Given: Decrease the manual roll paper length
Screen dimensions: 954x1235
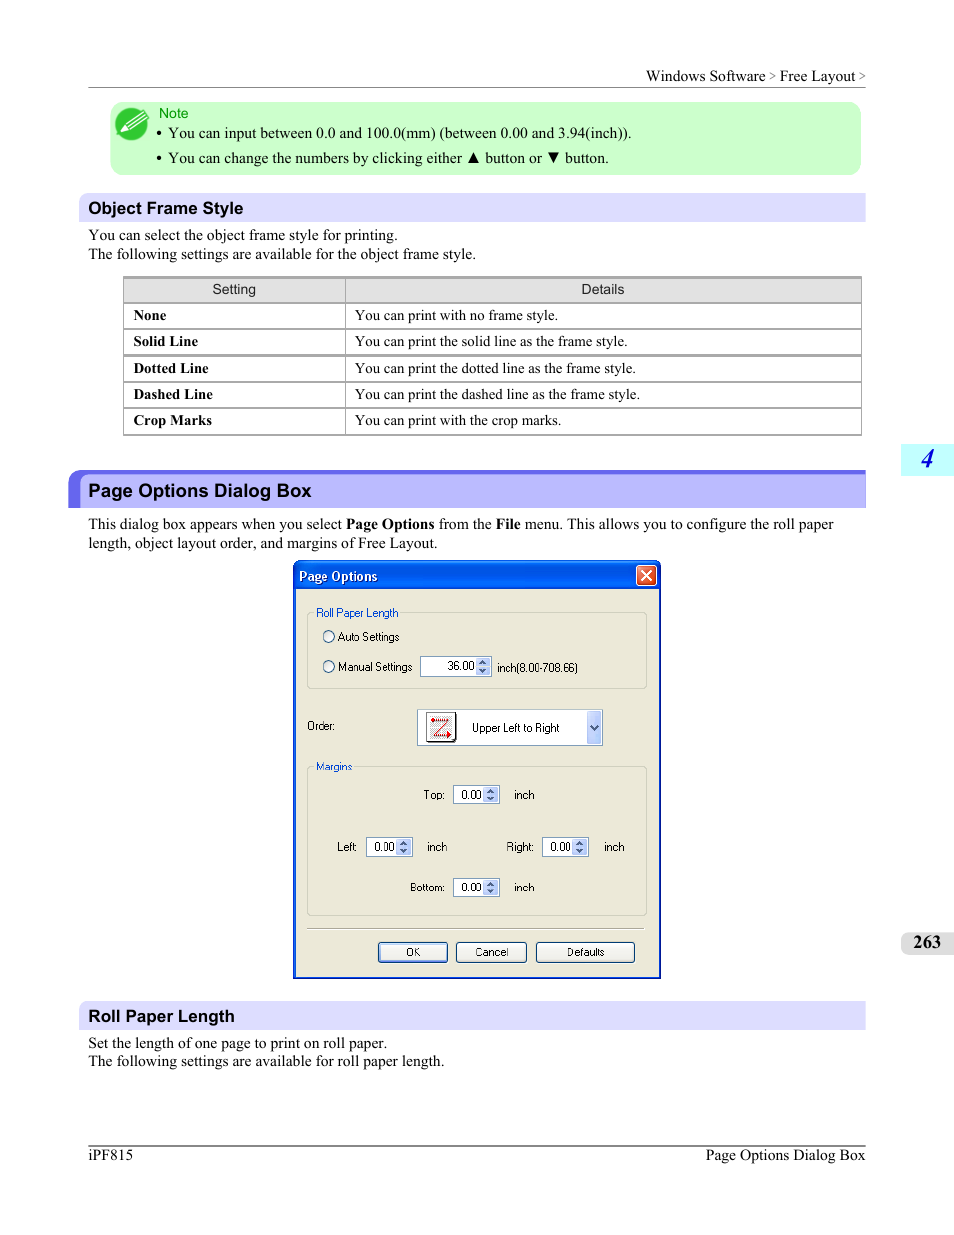Looking at the screenshot, I should (484, 671).
